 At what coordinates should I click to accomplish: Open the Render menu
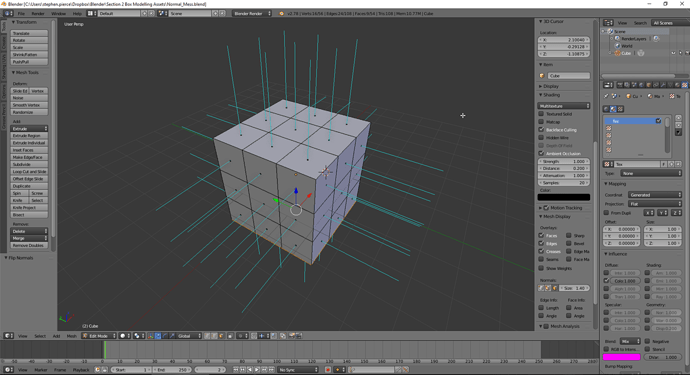click(38, 14)
